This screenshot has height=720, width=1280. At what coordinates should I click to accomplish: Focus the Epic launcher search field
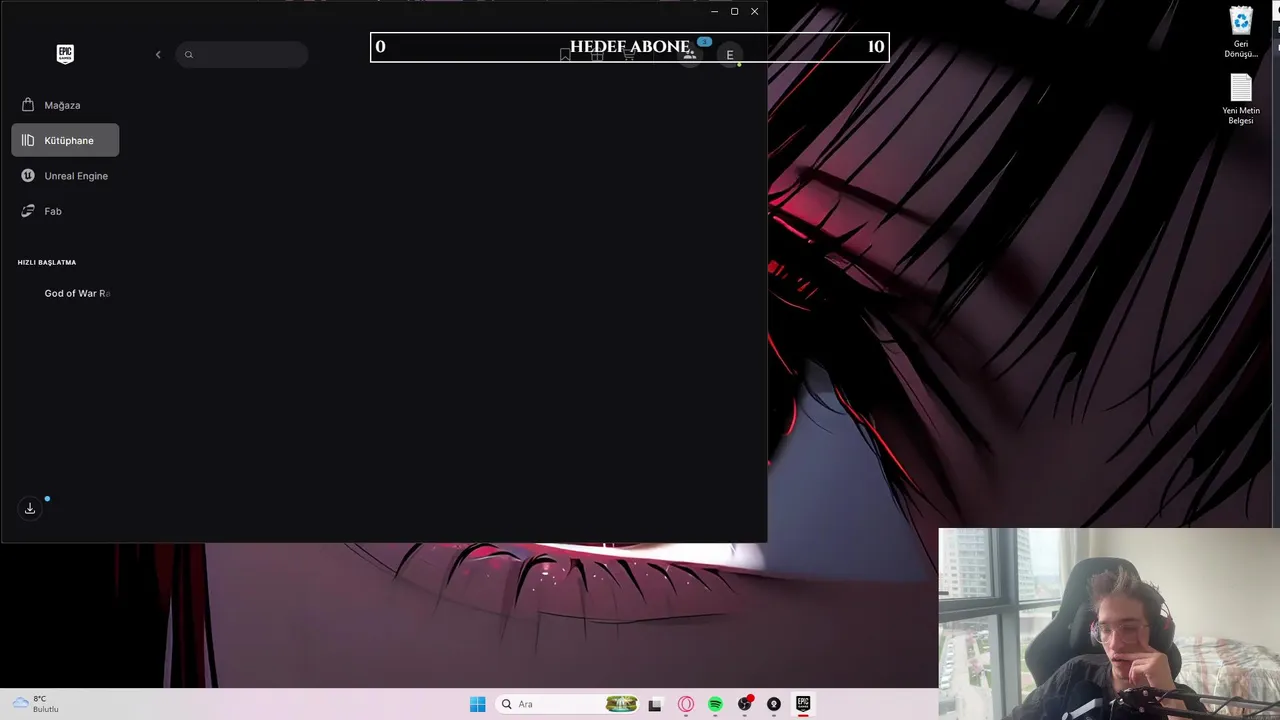tap(242, 54)
